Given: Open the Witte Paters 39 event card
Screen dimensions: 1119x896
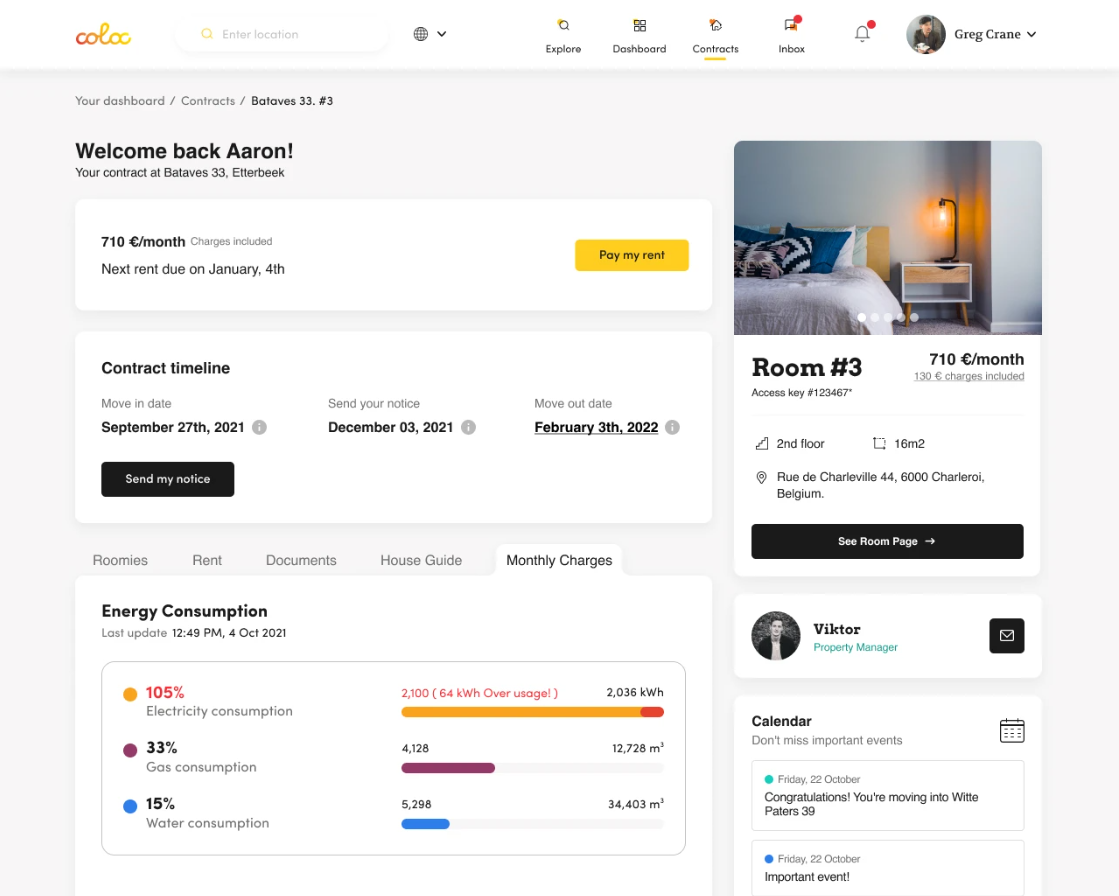Looking at the screenshot, I should (887, 795).
